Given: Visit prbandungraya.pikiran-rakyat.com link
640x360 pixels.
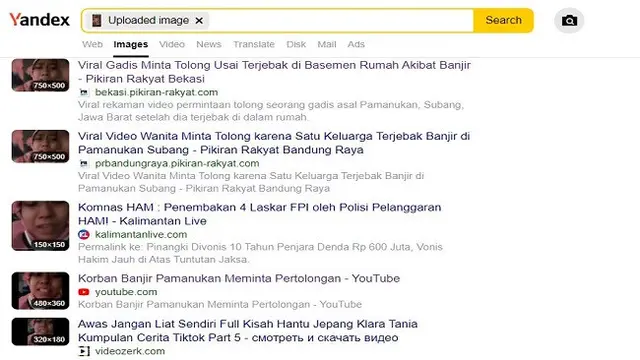Looking at the screenshot, I should click(177, 163).
